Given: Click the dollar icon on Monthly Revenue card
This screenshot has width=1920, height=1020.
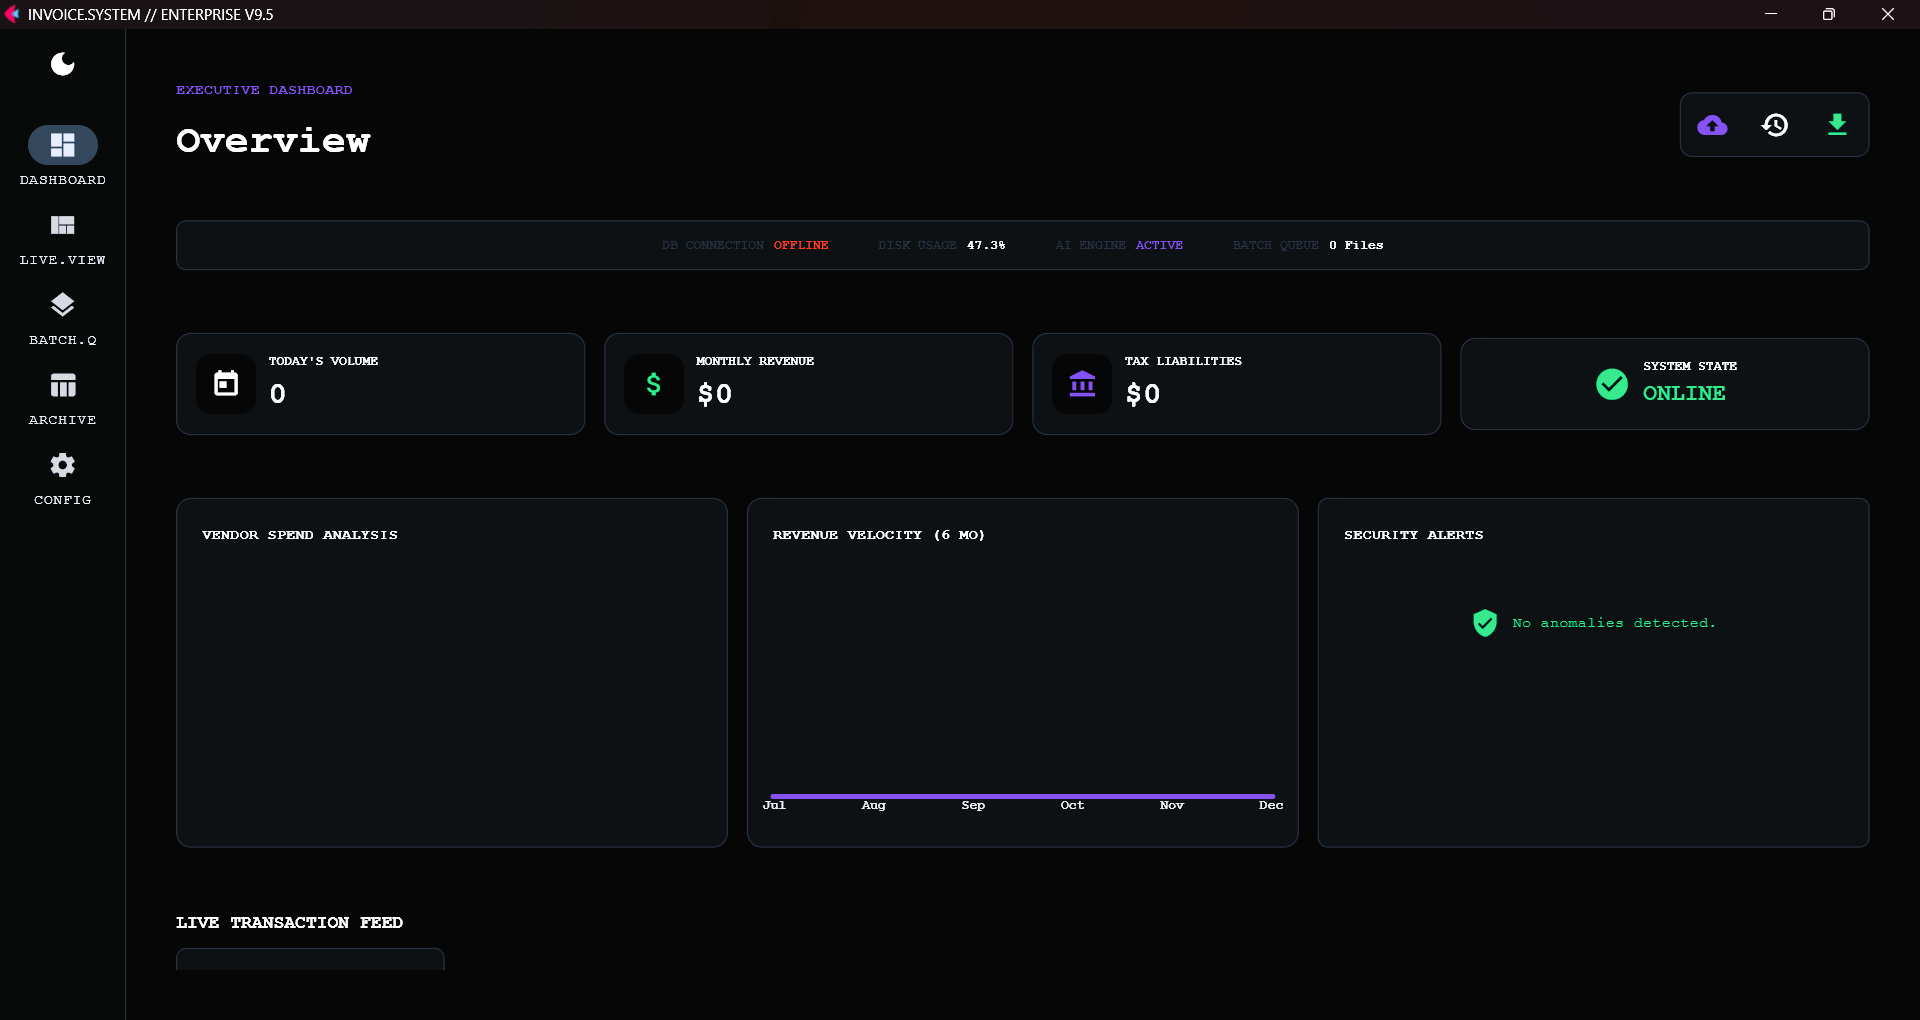Looking at the screenshot, I should pyautogui.click(x=653, y=384).
